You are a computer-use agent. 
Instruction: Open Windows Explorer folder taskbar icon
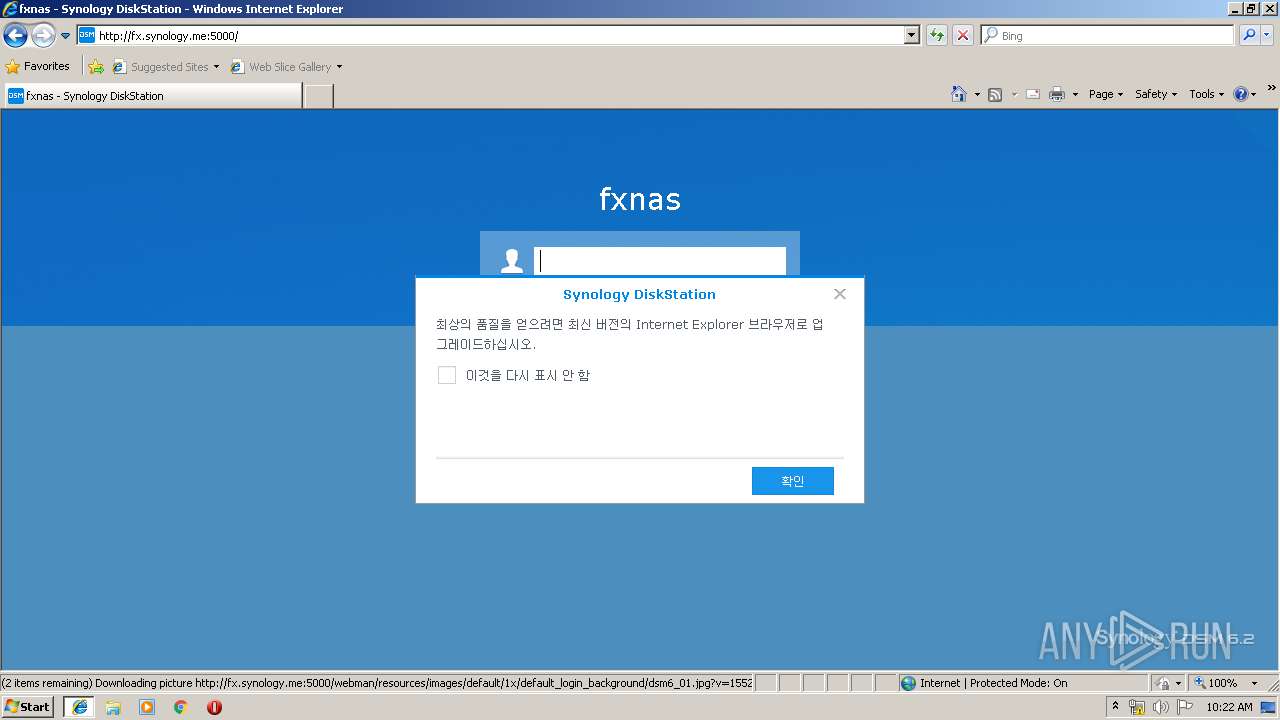113,706
